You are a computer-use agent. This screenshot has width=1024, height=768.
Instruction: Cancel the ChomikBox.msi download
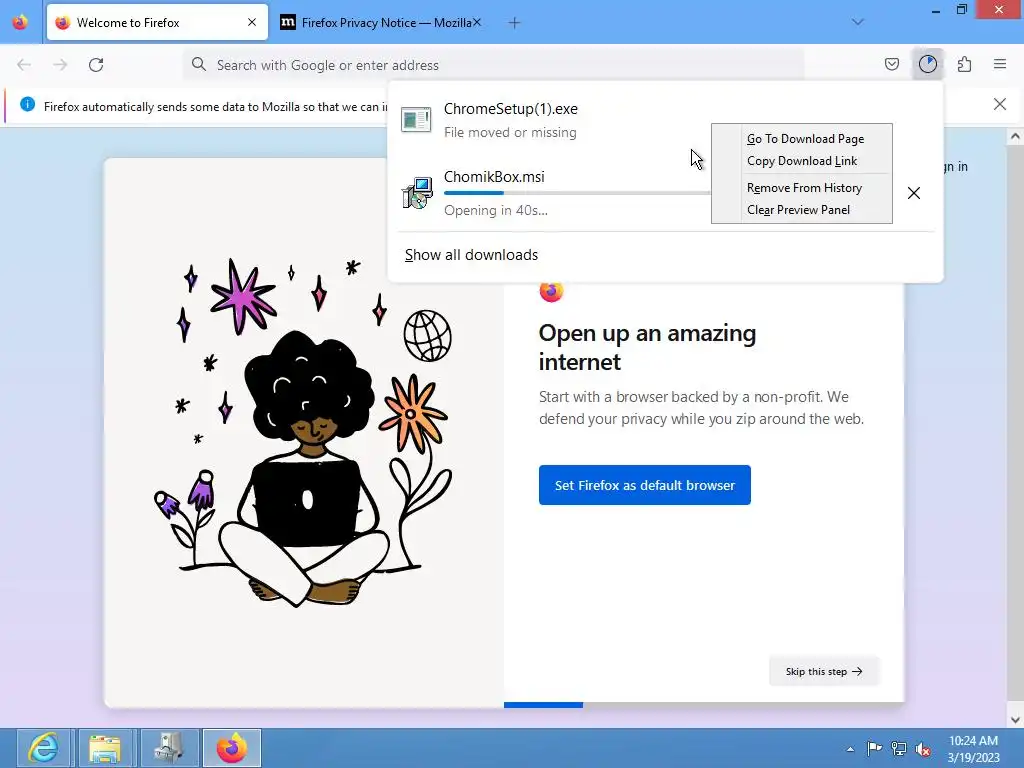pos(914,193)
